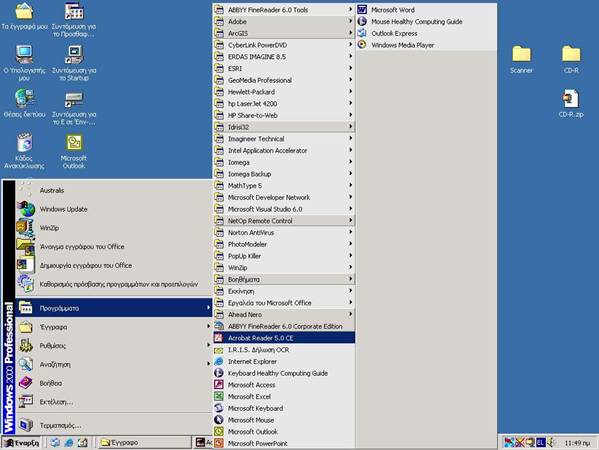Click the Microsoft Access icon in menu

click(x=219, y=385)
